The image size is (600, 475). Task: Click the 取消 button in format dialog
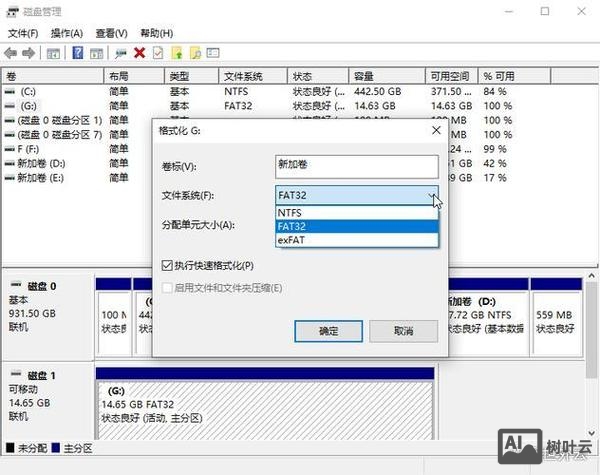(x=403, y=331)
